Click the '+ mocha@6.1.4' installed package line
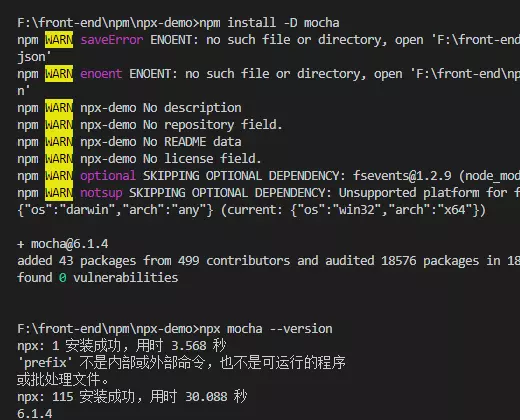Screen dimensions: 520x420 (63, 244)
